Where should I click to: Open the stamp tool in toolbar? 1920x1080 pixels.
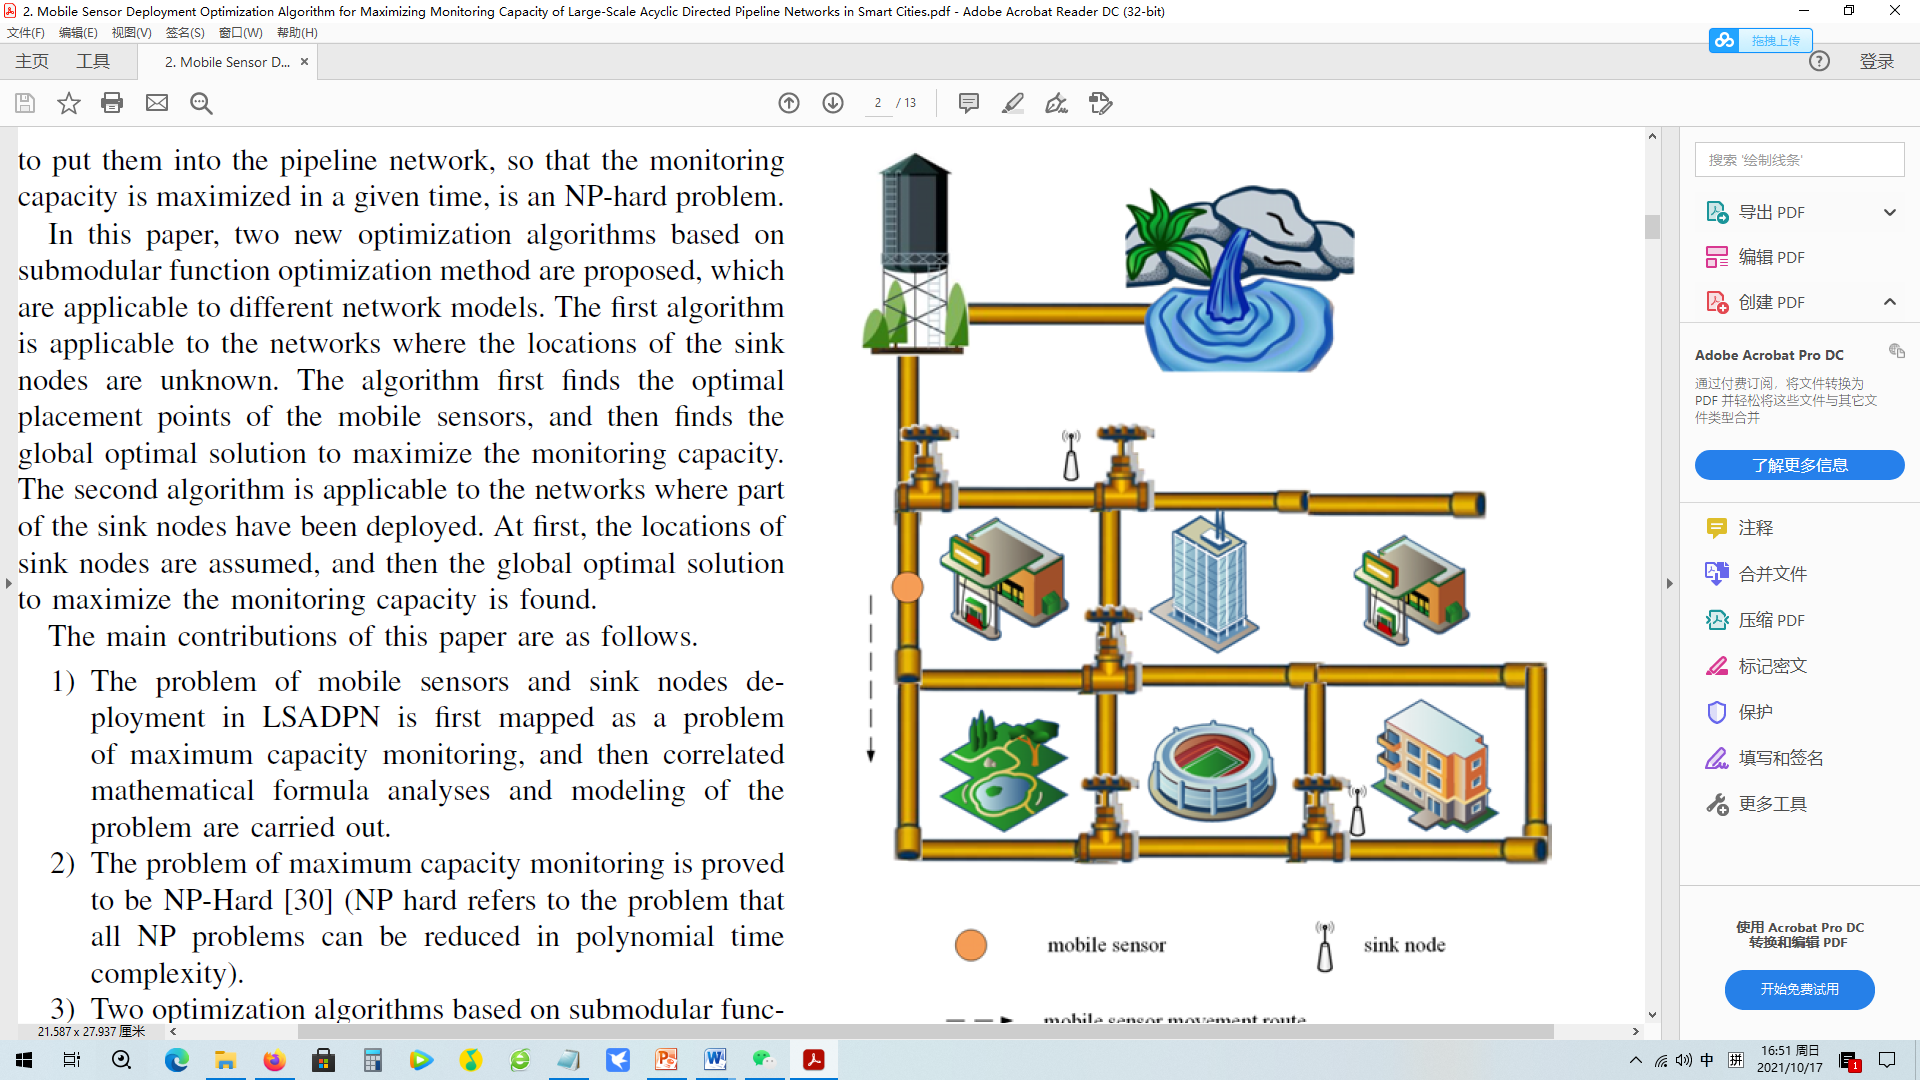pos(1101,103)
